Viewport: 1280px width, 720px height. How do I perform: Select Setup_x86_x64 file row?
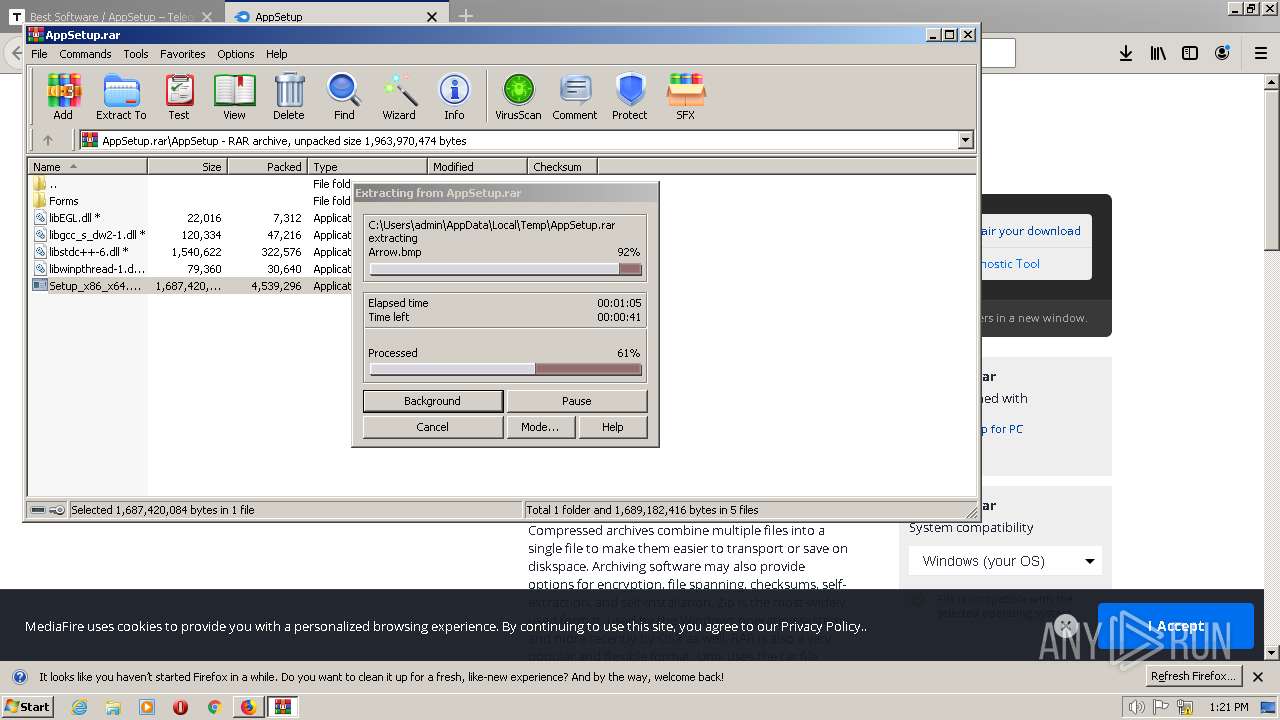[191, 286]
